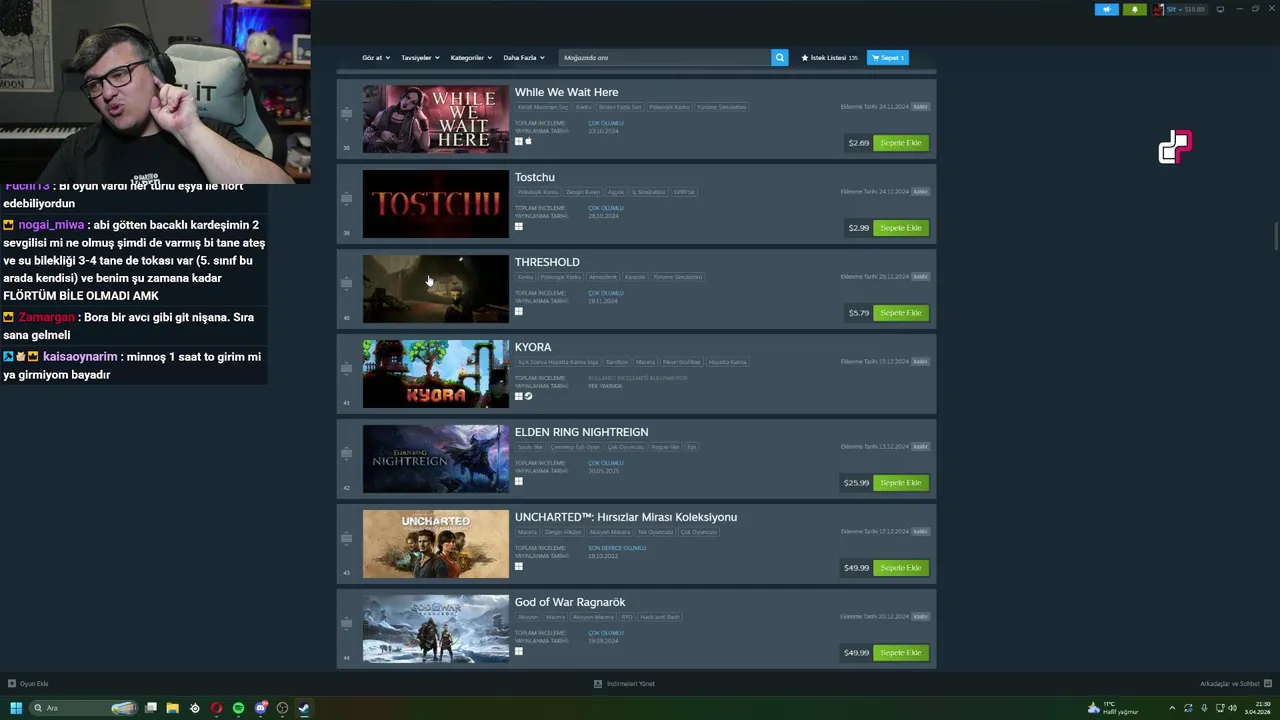This screenshot has height=720, width=1280.
Task: Open KYORA title link
Action: (x=533, y=347)
